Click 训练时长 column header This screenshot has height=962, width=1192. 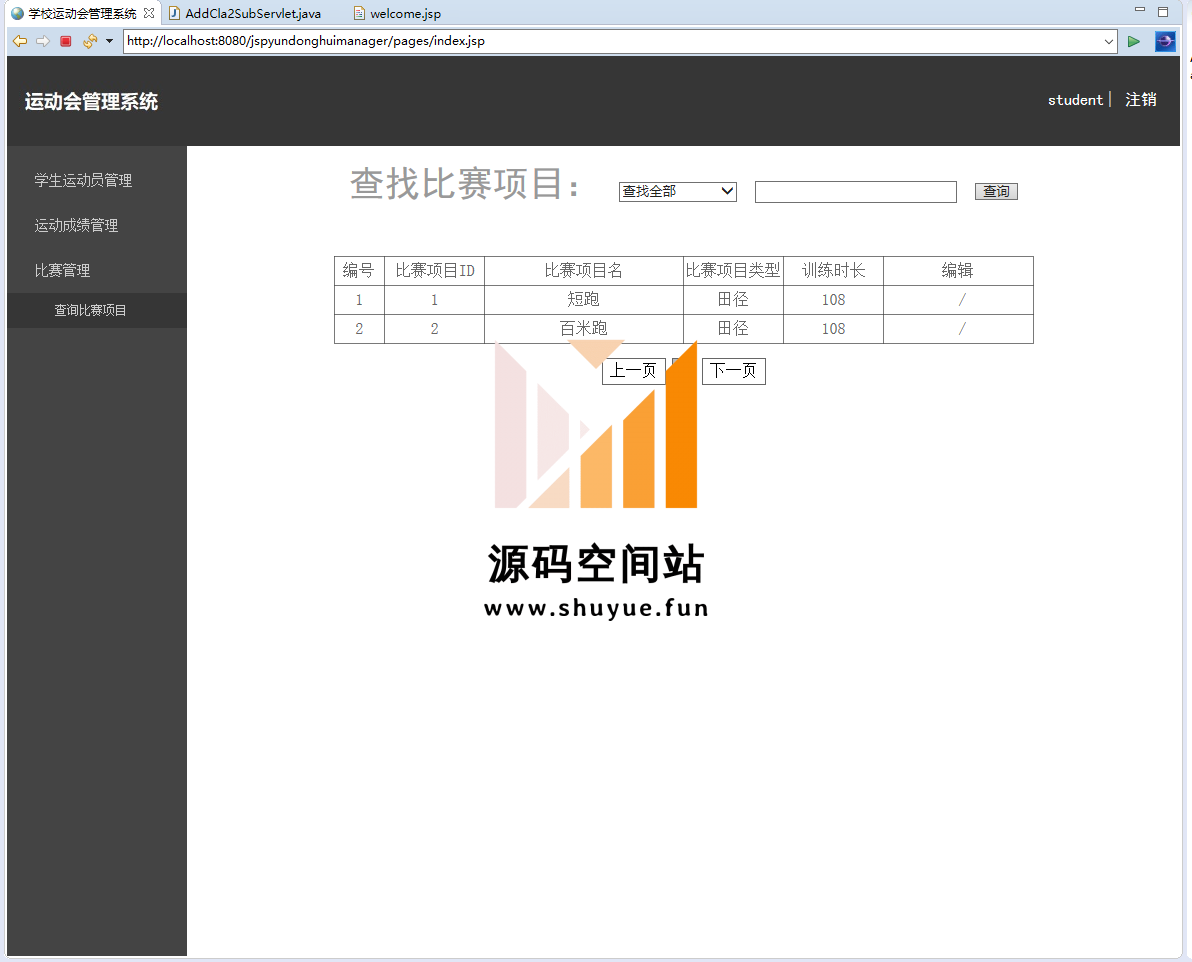coord(833,271)
